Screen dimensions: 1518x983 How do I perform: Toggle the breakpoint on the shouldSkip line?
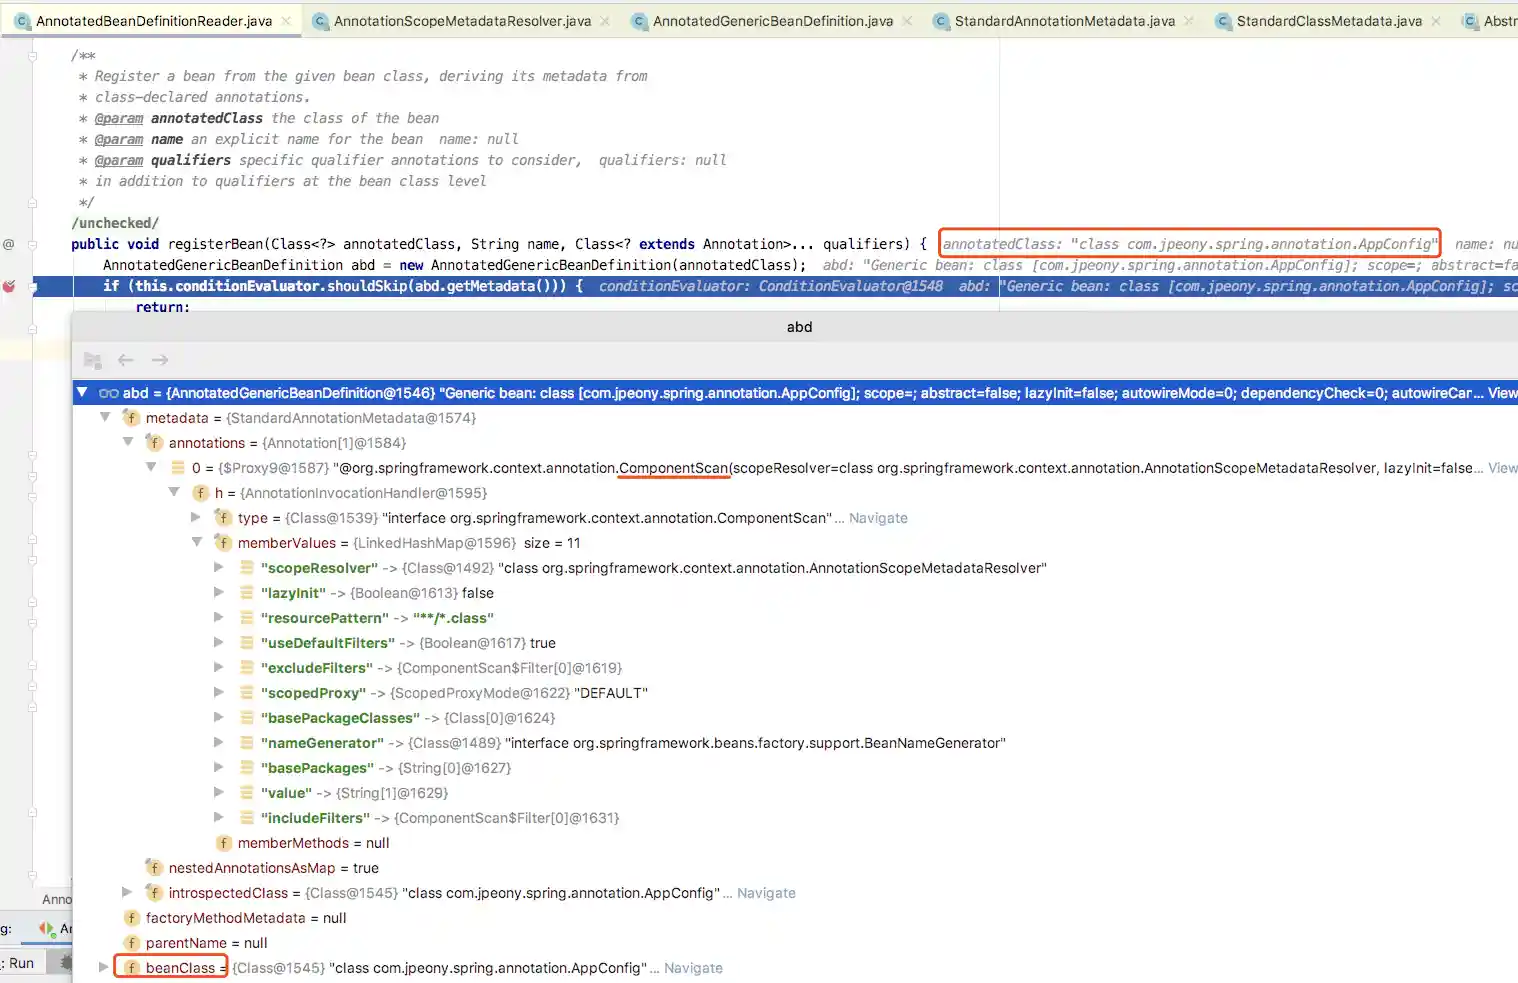click(x=9, y=287)
